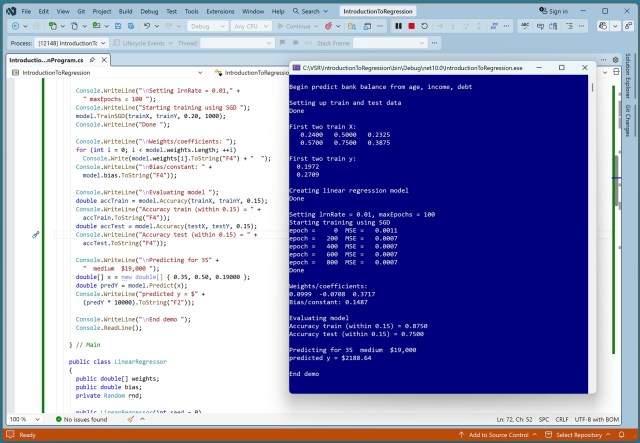640x443 pixels.
Task: Stop debugging with the red square button
Action: [412, 26]
